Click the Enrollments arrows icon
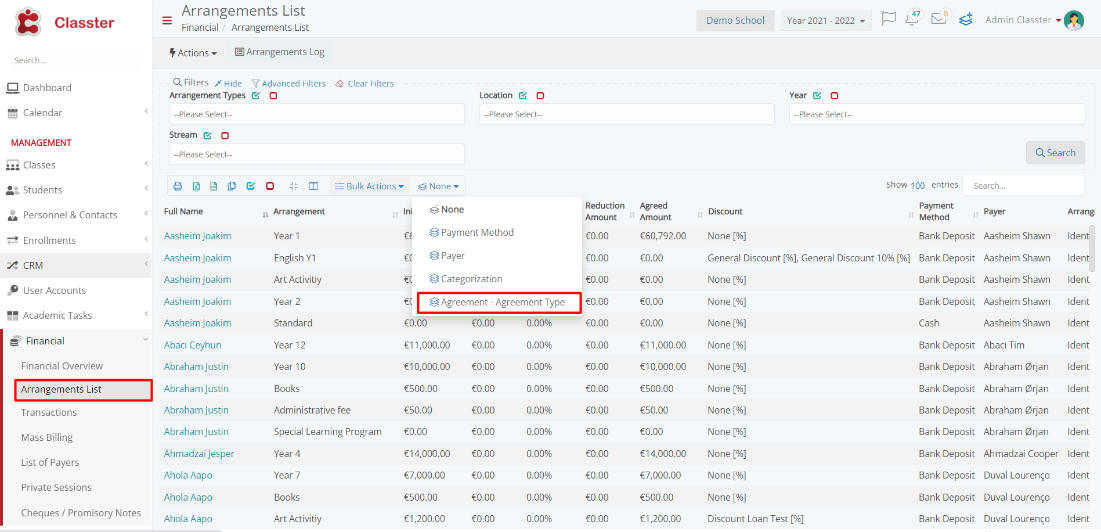This screenshot has height=532, width=1101. coord(13,240)
